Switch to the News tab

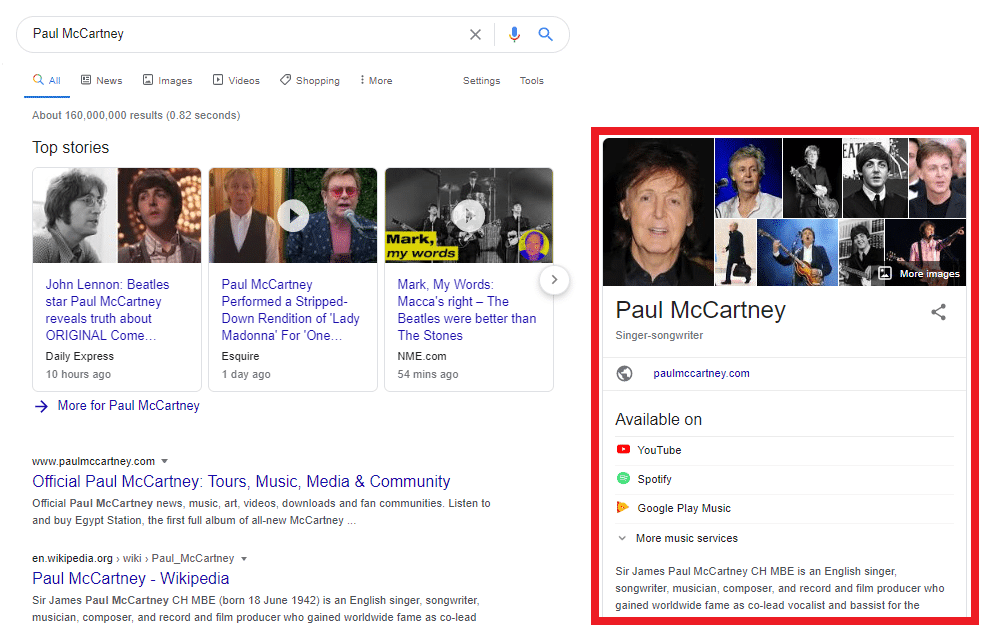click(x=102, y=81)
